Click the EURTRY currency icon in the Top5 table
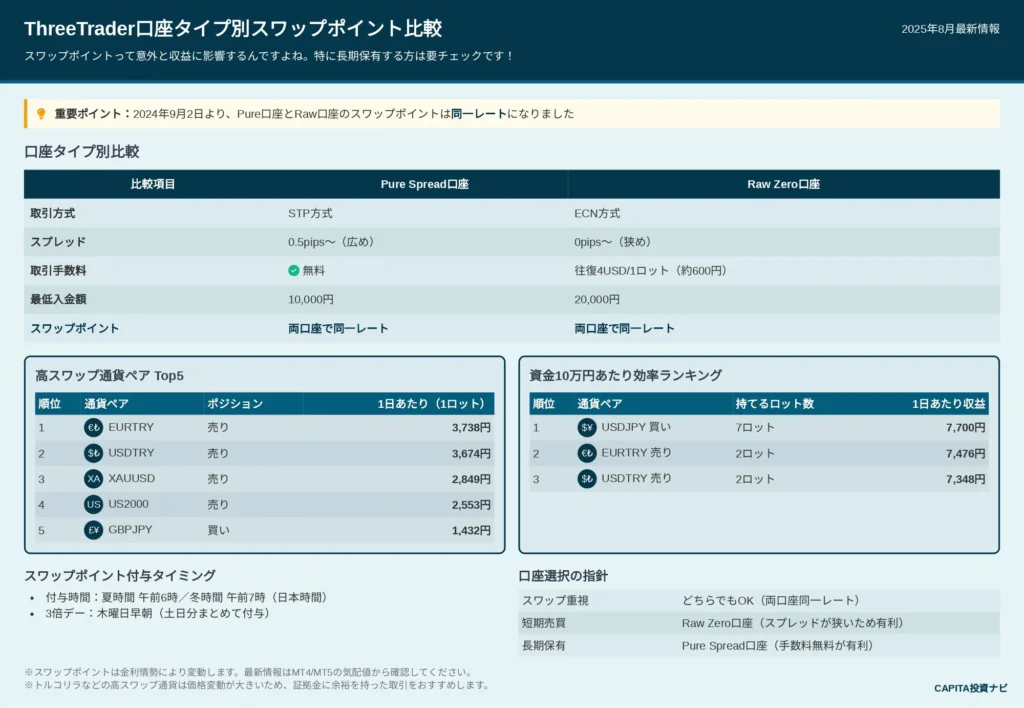This screenshot has height=708, width=1024. click(x=93, y=427)
